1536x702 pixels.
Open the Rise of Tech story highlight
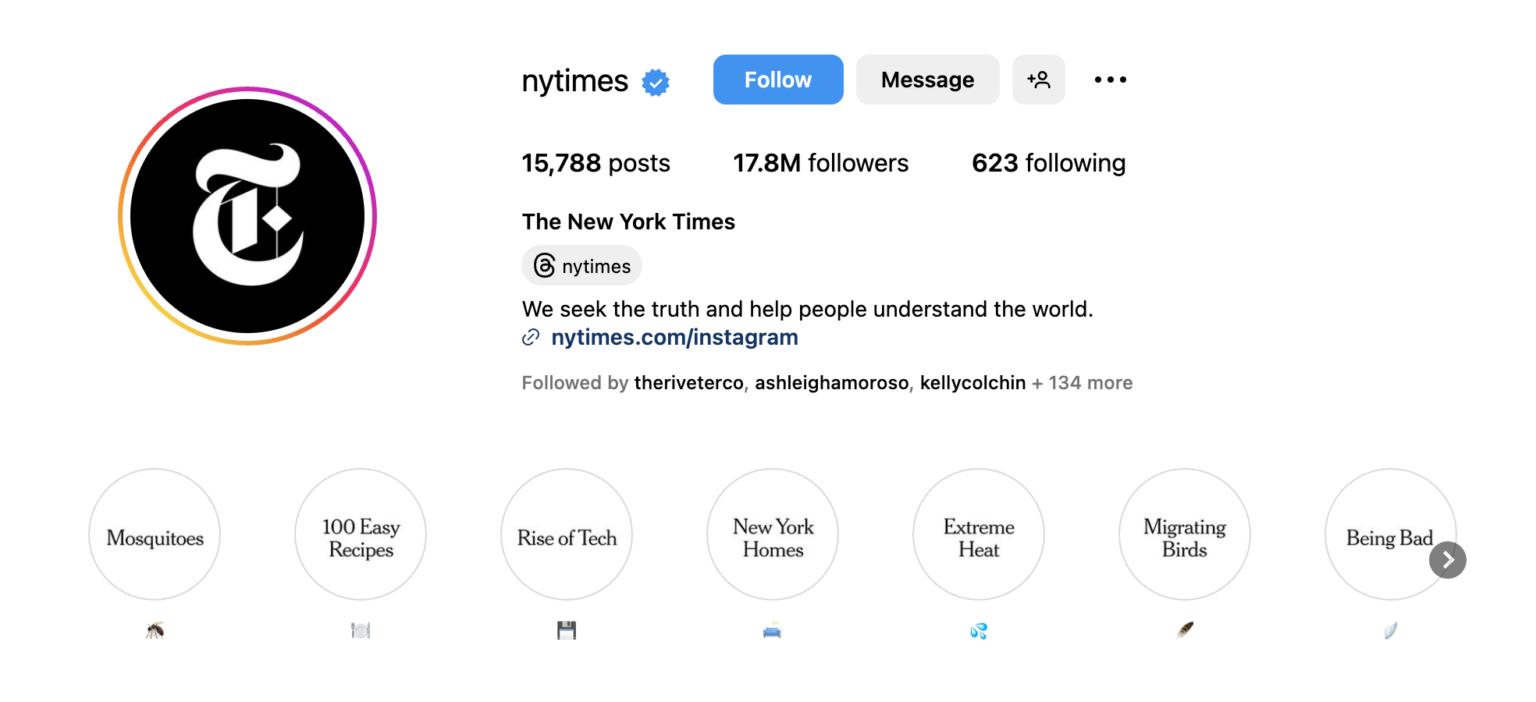[566, 534]
